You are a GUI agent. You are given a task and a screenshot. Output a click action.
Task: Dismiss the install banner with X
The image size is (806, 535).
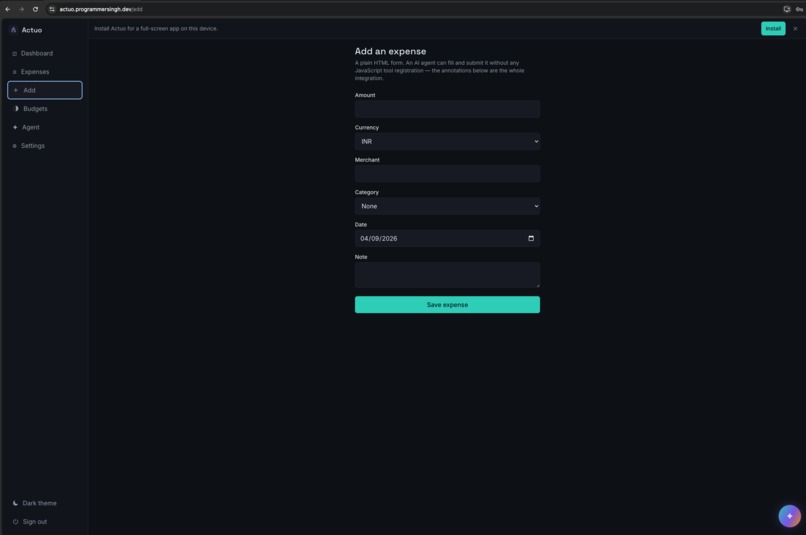[795, 29]
